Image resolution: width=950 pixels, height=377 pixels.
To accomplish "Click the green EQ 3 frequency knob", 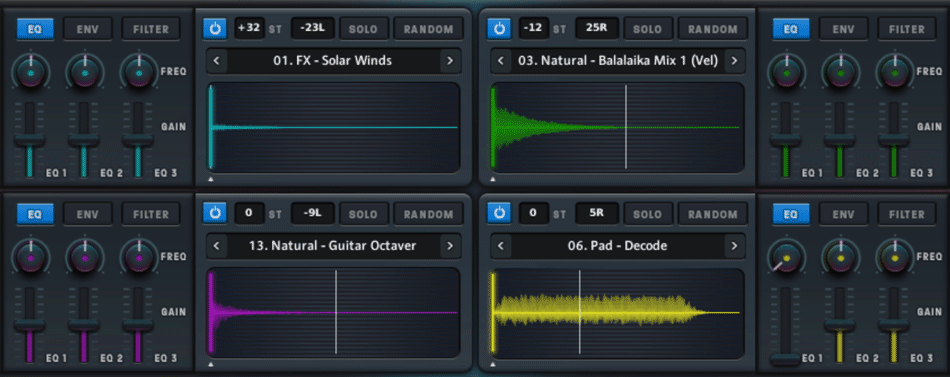I will (x=895, y=73).
